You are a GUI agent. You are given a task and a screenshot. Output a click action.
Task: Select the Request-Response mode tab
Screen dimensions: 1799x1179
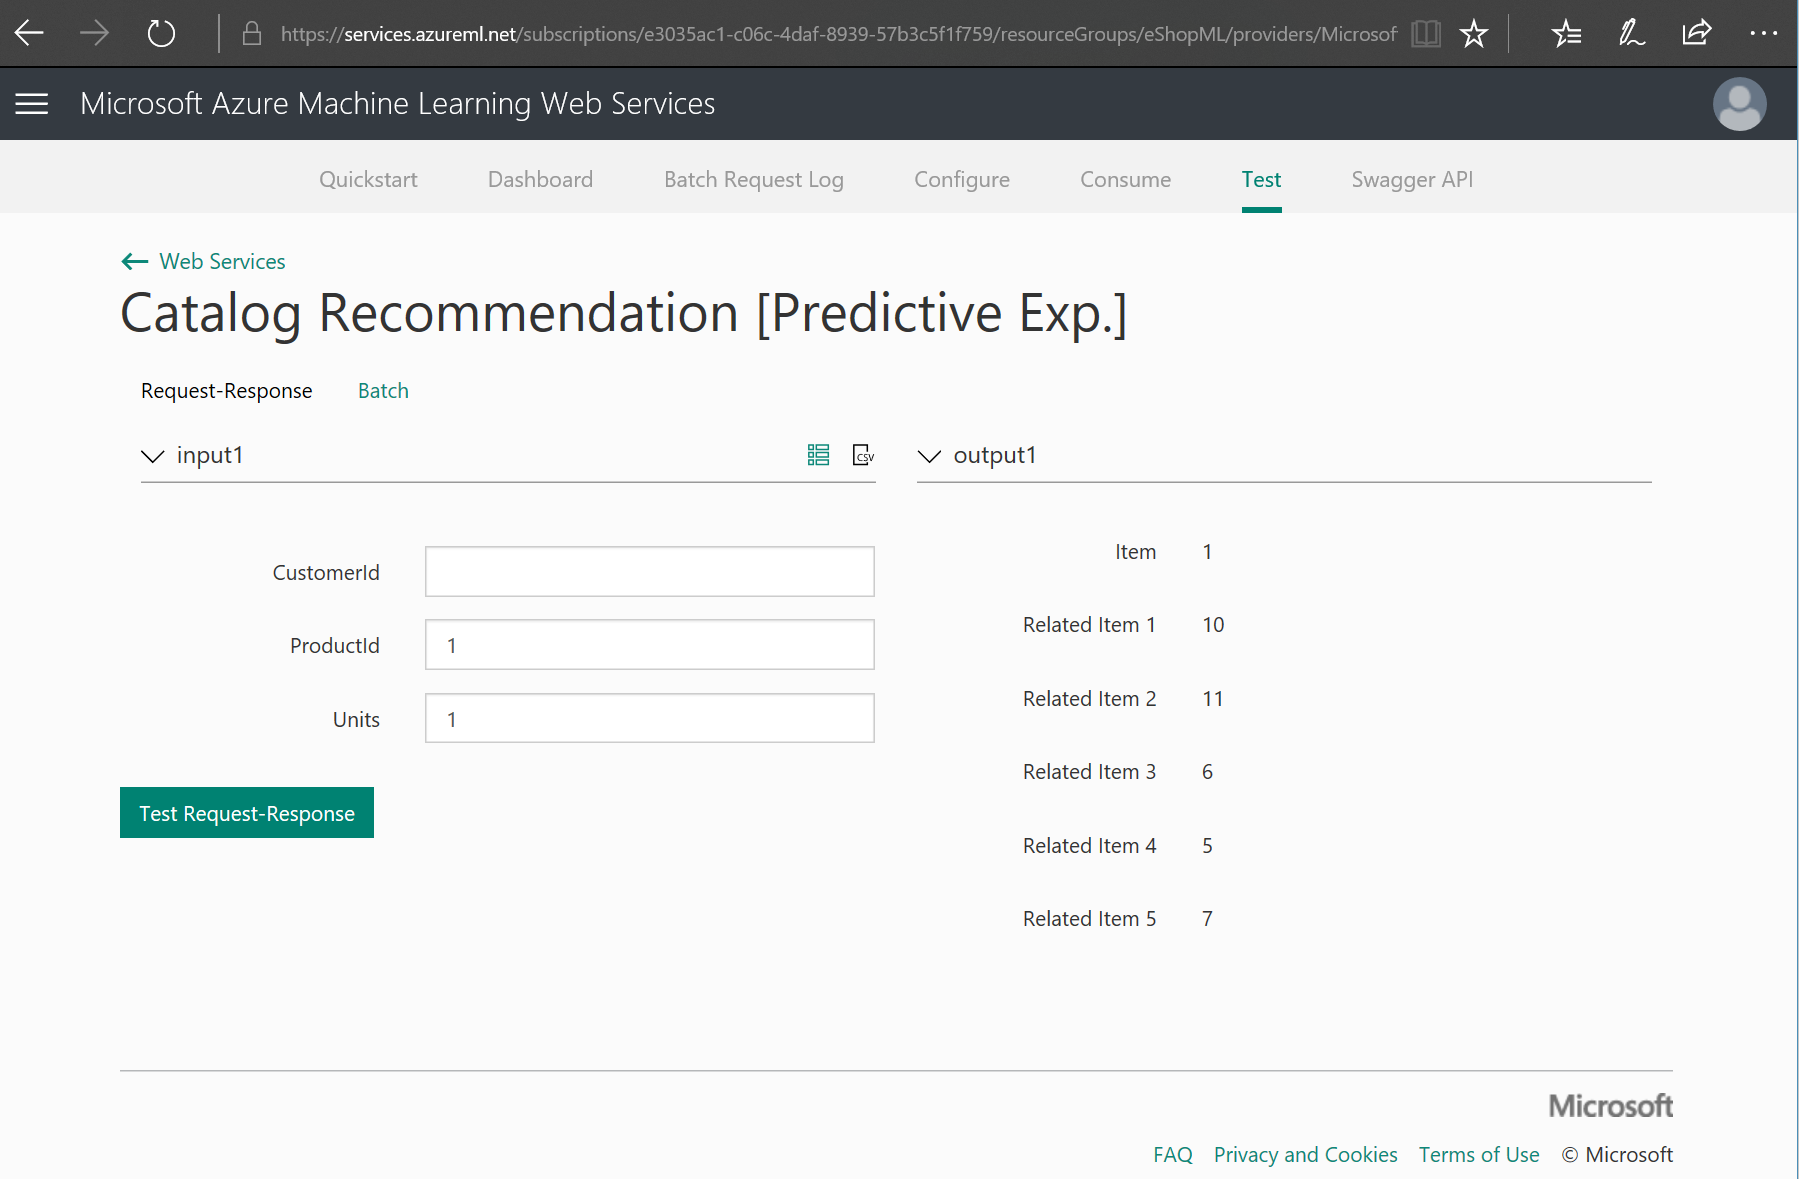[x=227, y=391]
